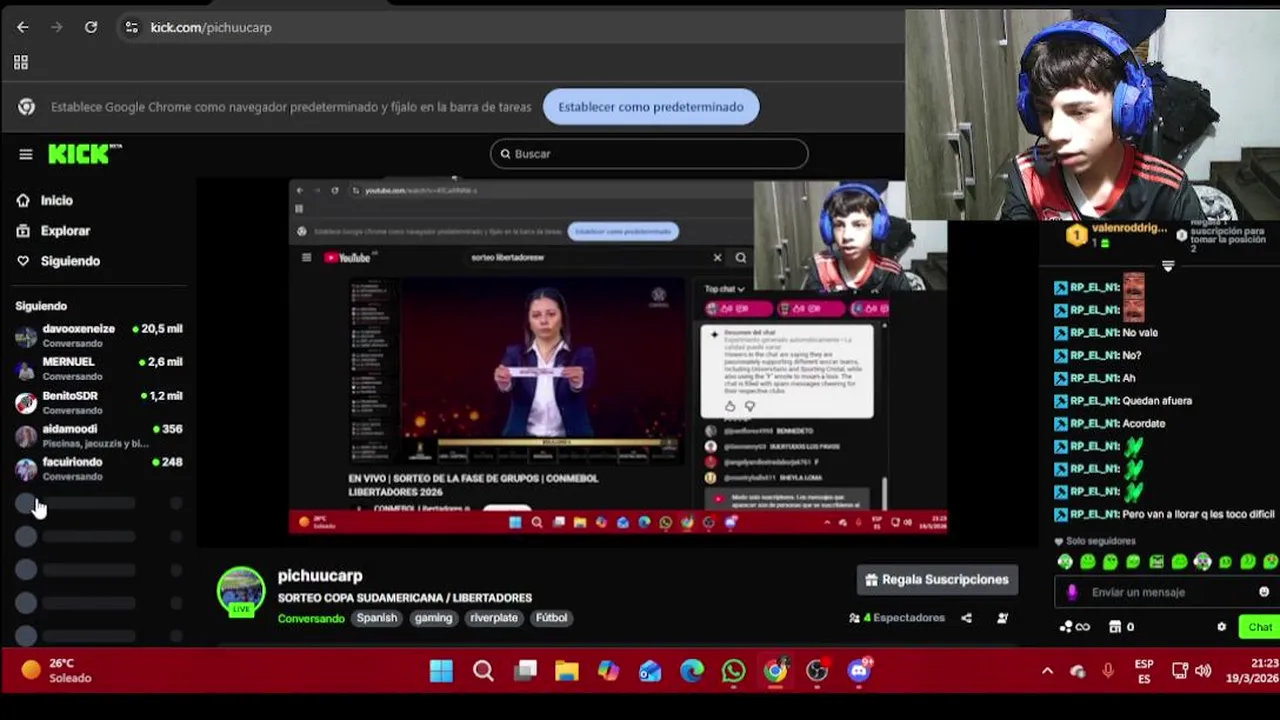Click the Solo seguidores heart label
Viewport: 1280px width, 720px height.
[1094, 541]
